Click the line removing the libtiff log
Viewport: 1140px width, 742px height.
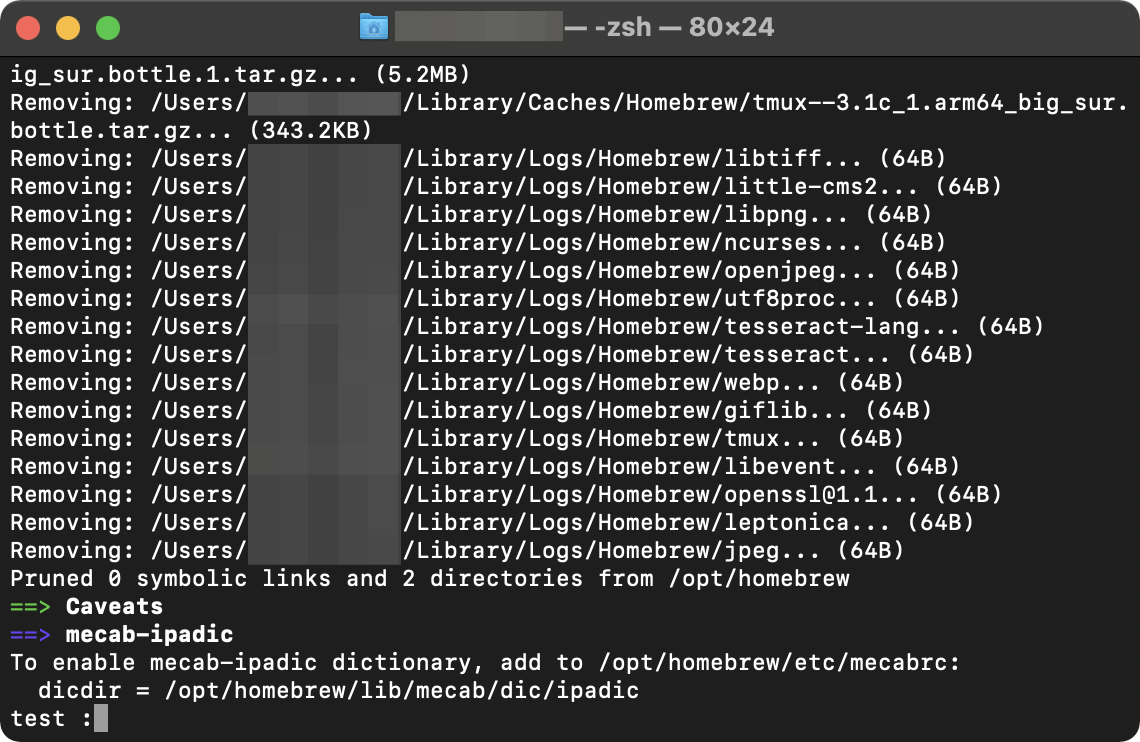(478, 159)
